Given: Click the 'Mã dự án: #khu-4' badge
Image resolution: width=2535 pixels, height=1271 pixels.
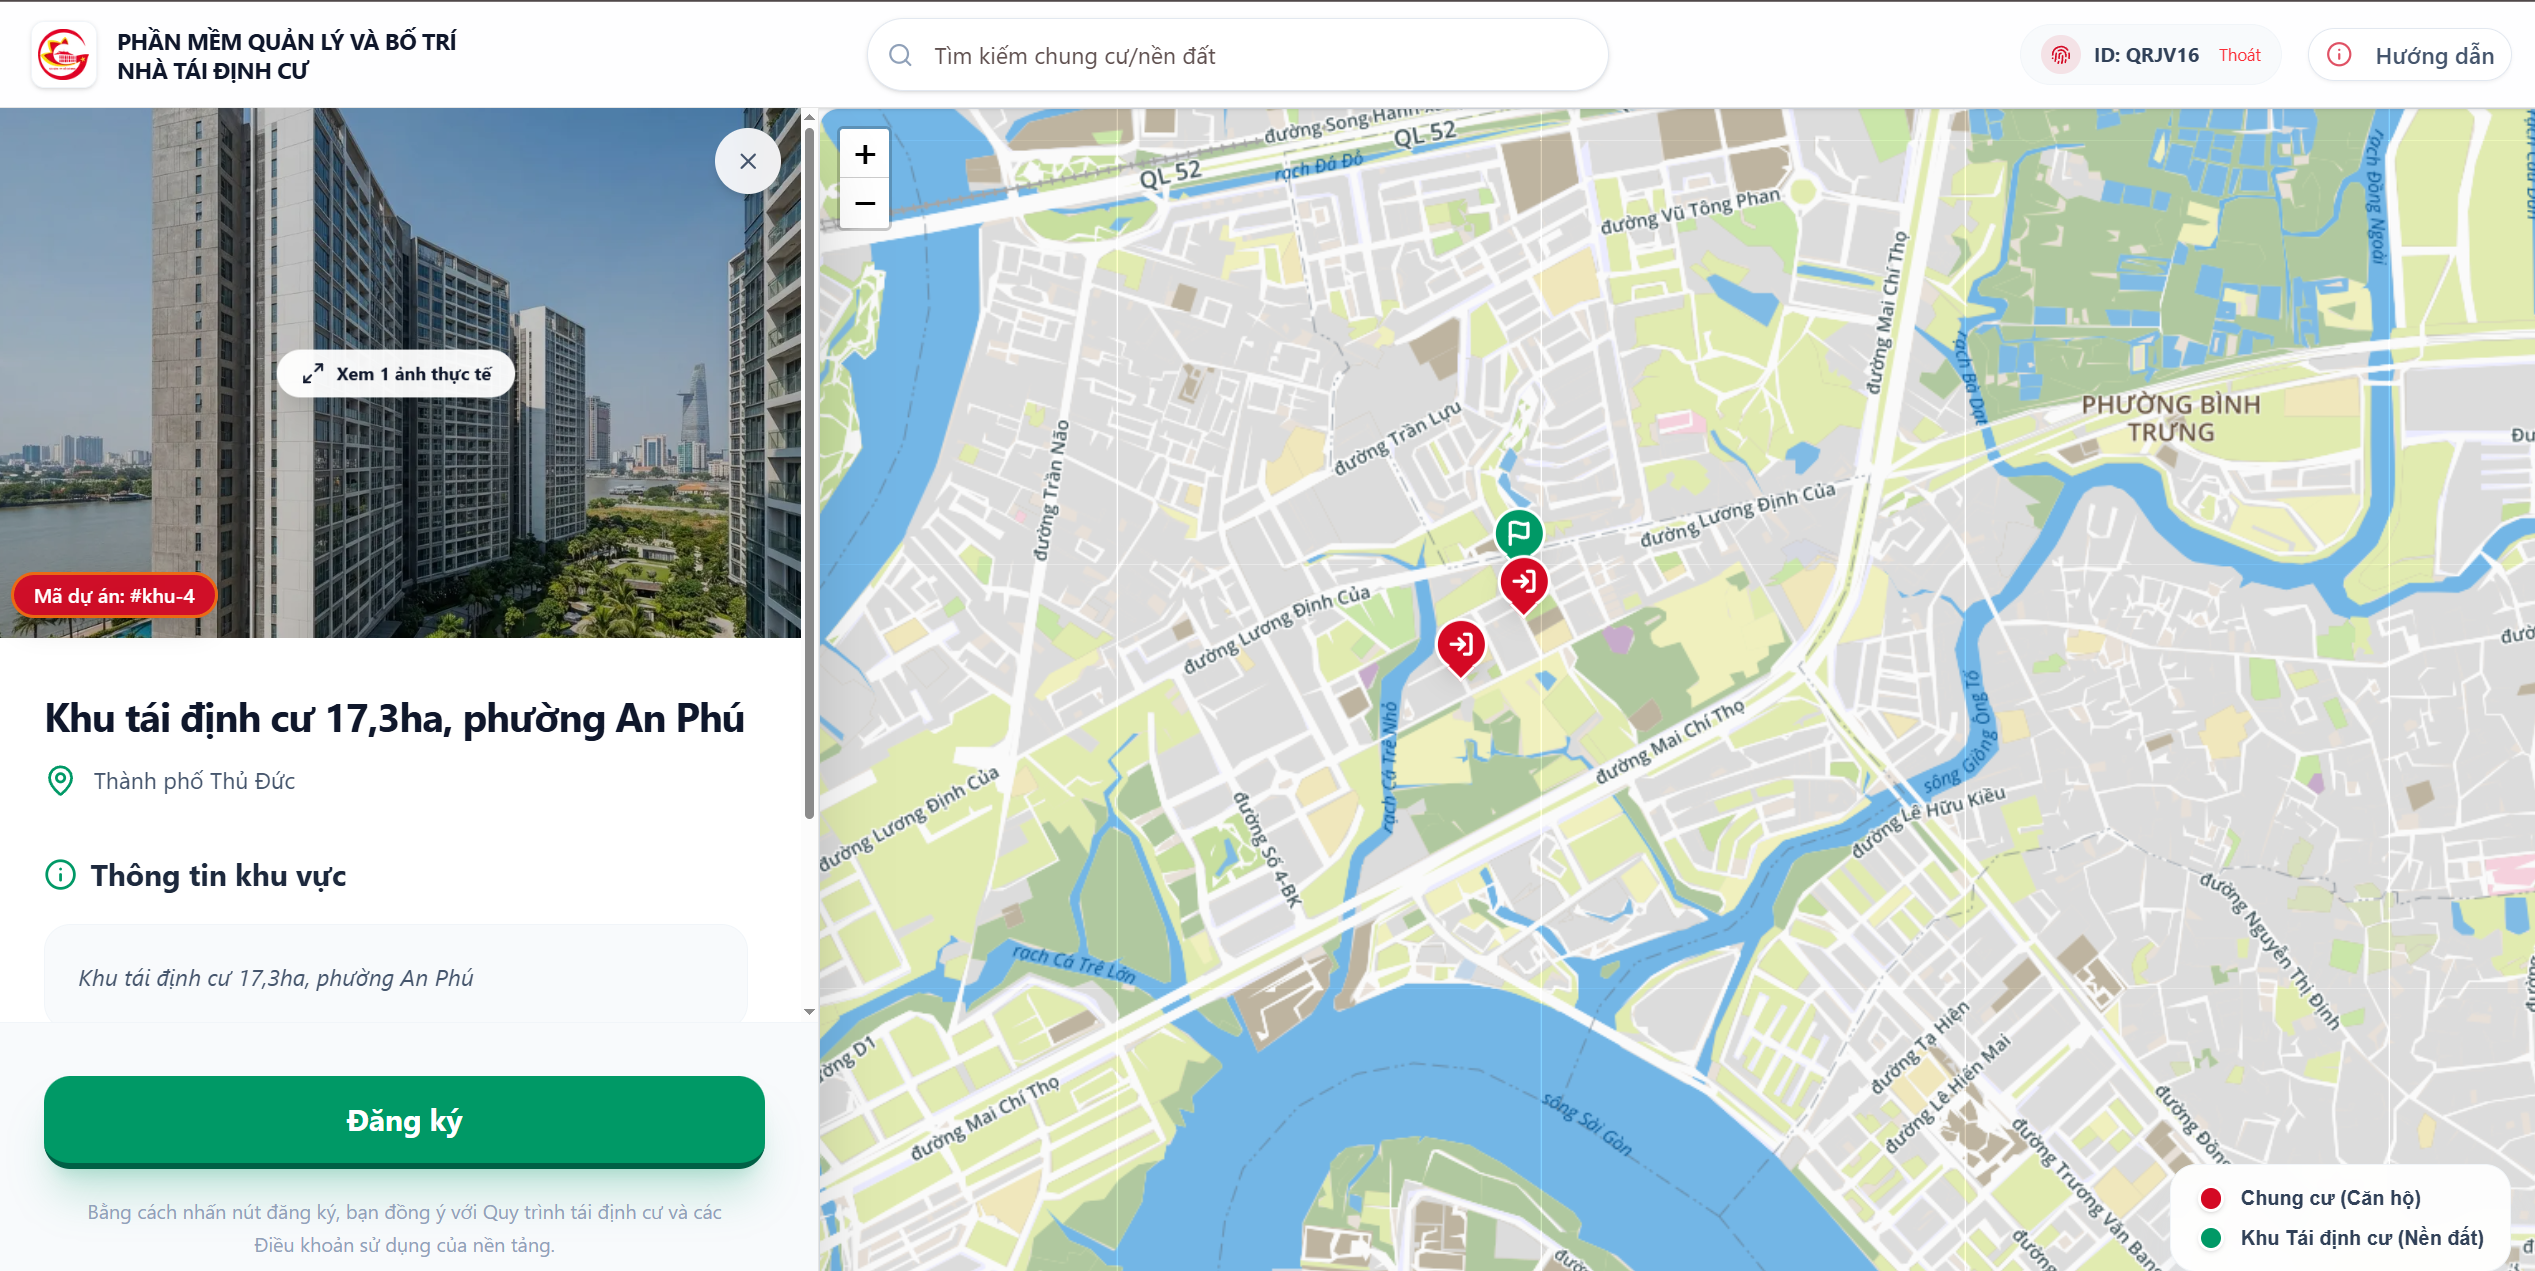Looking at the screenshot, I should coord(114,596).
